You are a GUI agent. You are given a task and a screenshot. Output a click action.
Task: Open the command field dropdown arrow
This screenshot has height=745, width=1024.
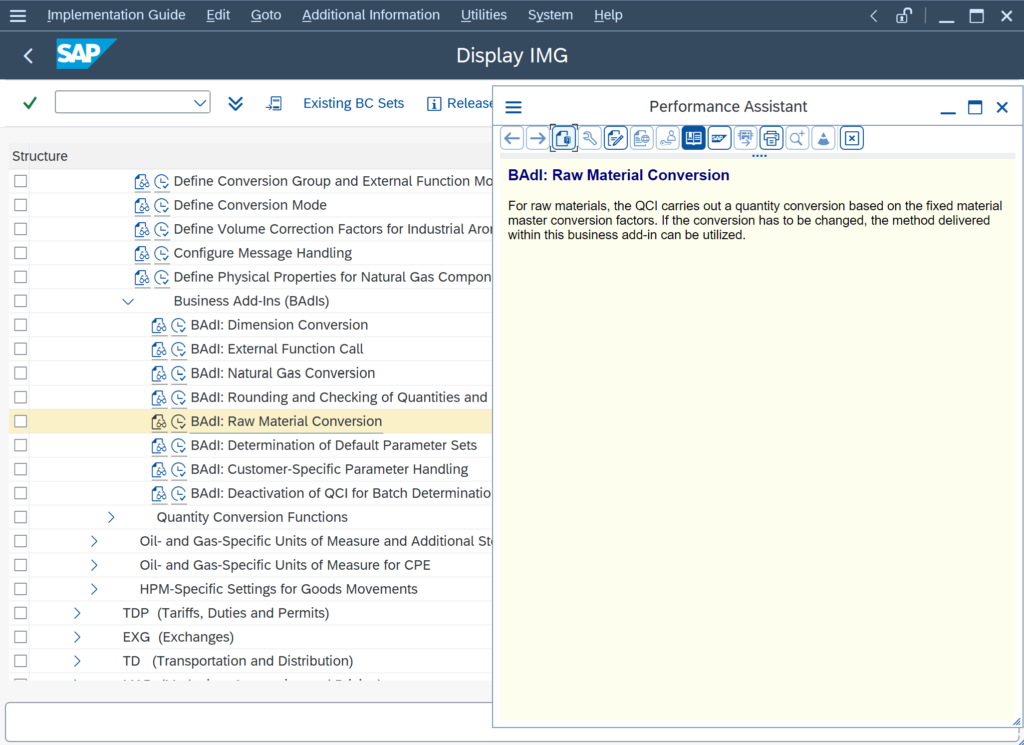click(200, 103)
